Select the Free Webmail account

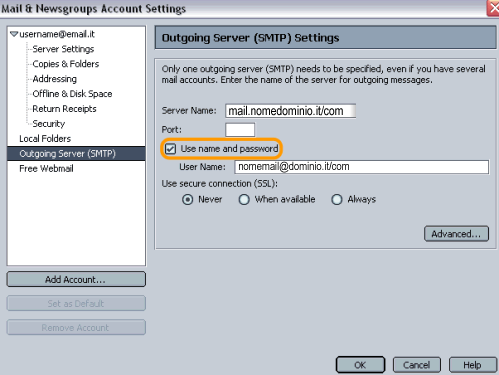46,168
